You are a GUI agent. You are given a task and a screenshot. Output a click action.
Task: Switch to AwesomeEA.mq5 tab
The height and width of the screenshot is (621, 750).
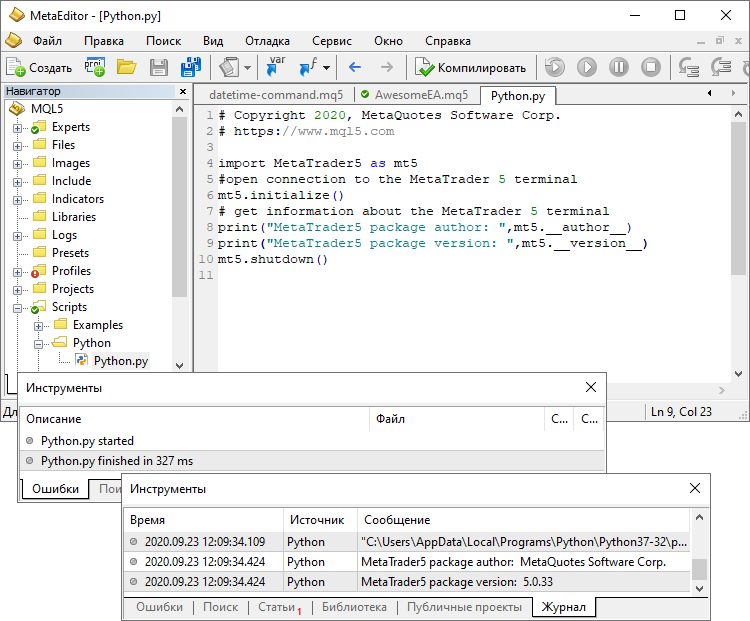click(415, 95)
